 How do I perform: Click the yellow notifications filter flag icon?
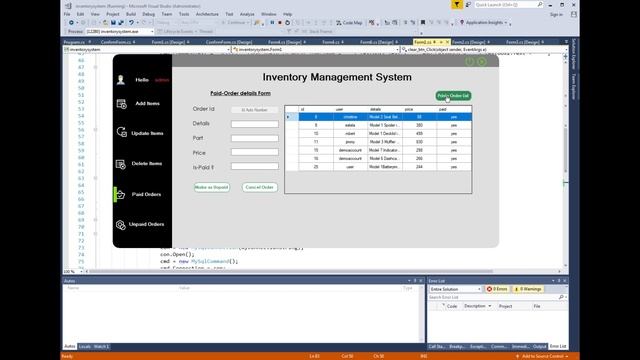click(457, 4)
